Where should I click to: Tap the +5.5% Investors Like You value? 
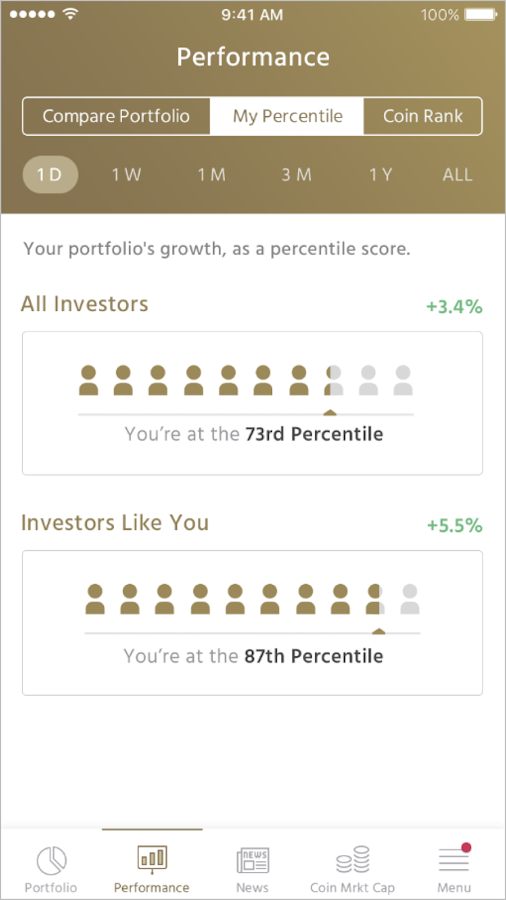click(x=454, y=525)
